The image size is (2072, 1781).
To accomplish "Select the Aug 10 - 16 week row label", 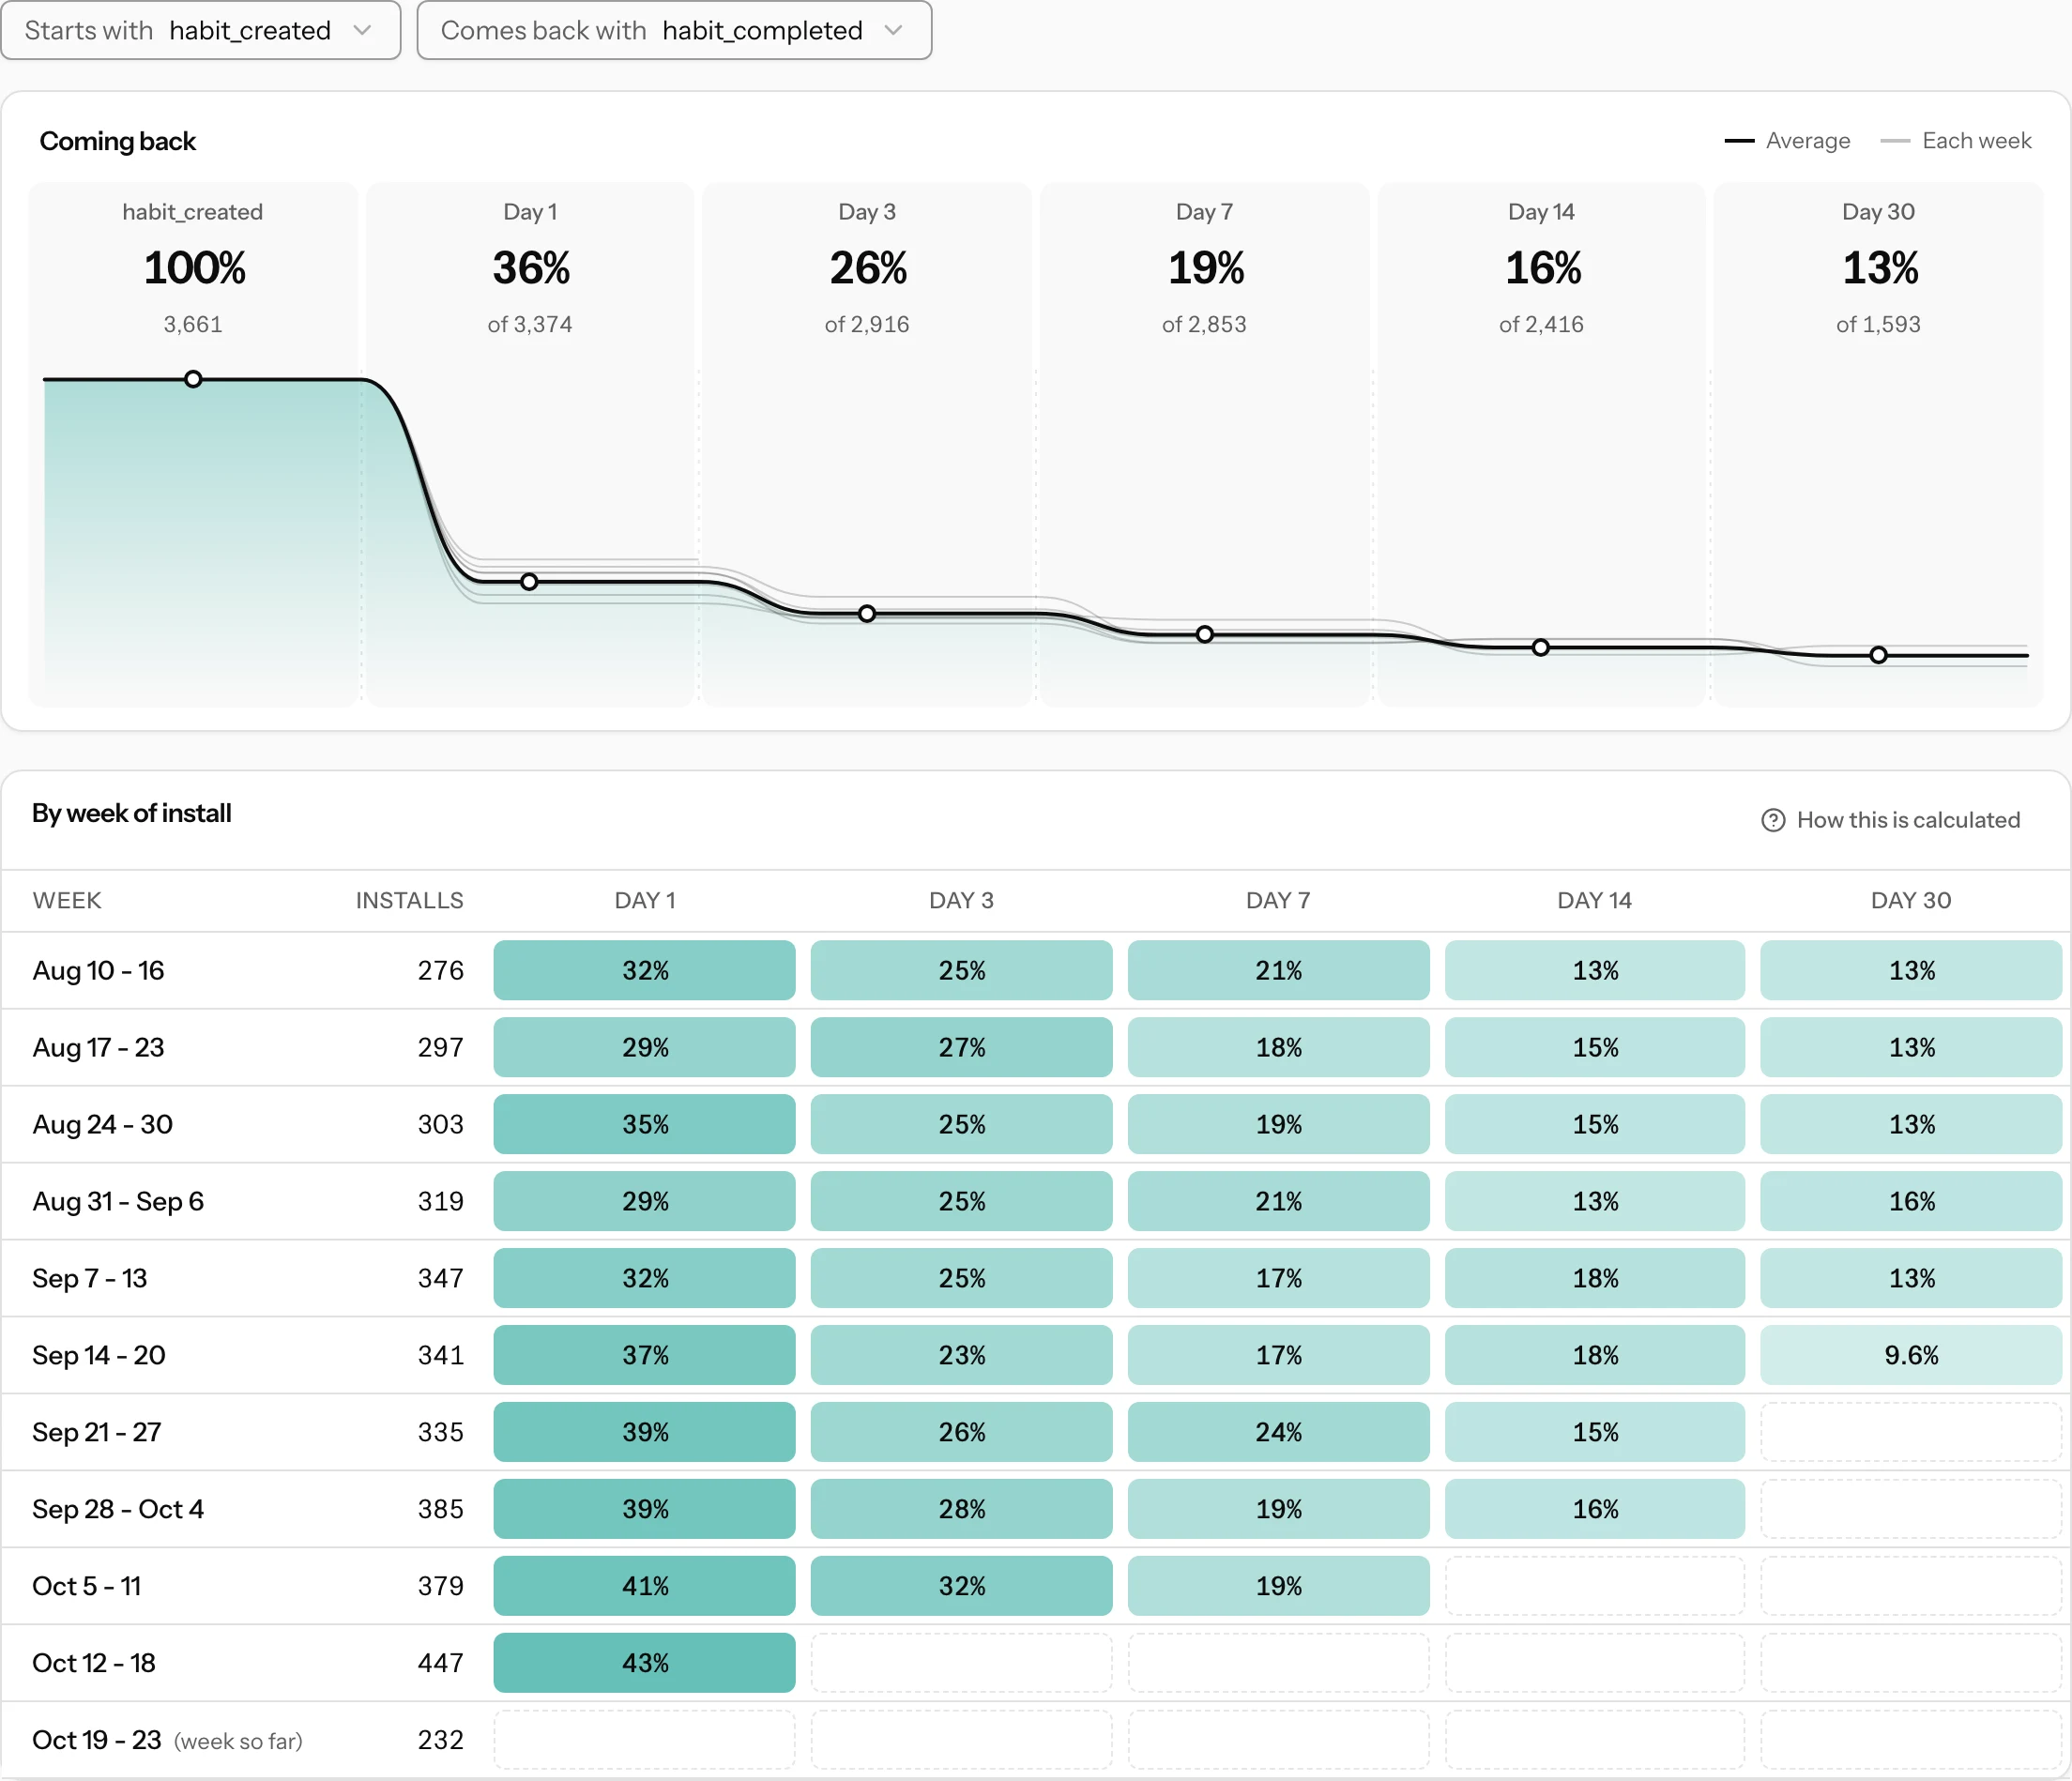I will [98, 970].
